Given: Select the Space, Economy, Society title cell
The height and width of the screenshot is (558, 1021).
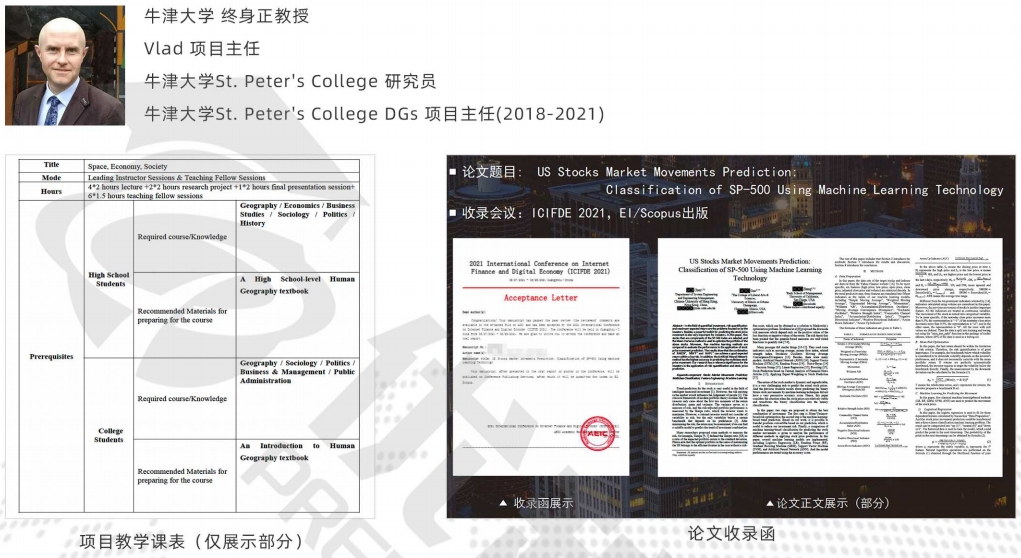Looking at the screenshot, I should tap(127, 166).
